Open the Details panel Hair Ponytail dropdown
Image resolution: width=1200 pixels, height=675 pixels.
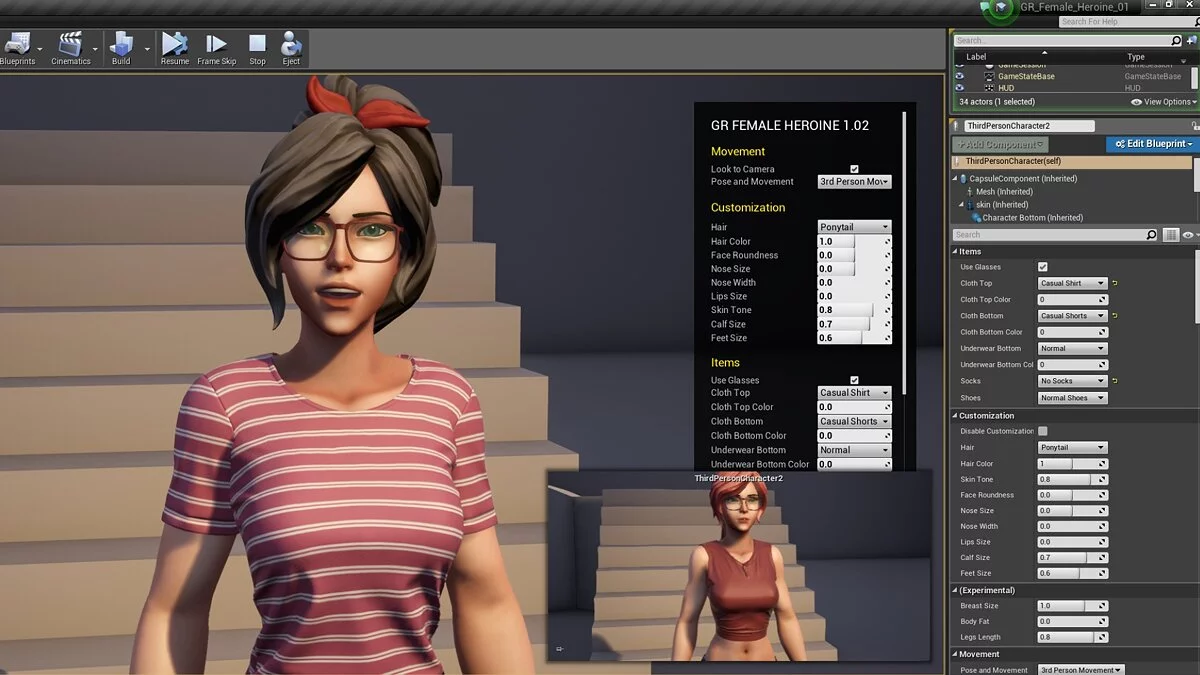coord(1072,448)
